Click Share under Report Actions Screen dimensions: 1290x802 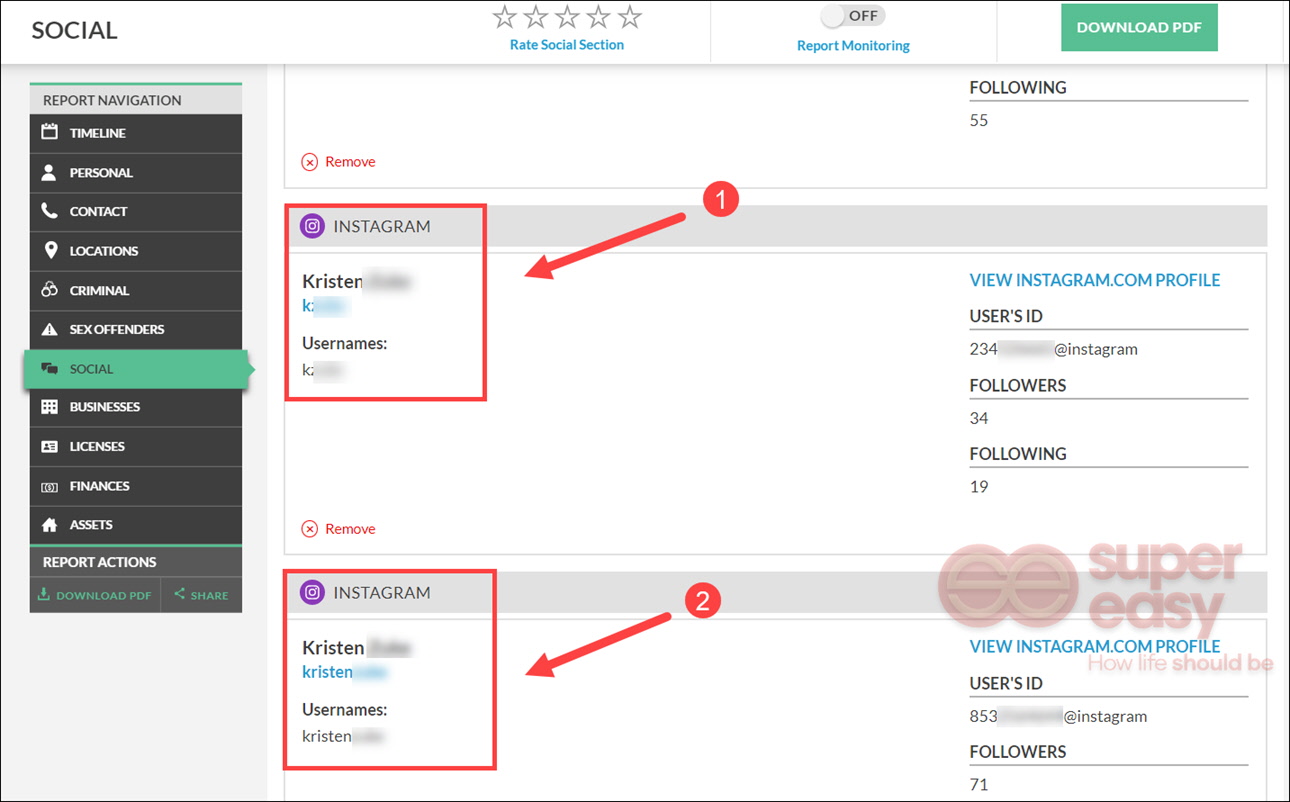(202, 595)
